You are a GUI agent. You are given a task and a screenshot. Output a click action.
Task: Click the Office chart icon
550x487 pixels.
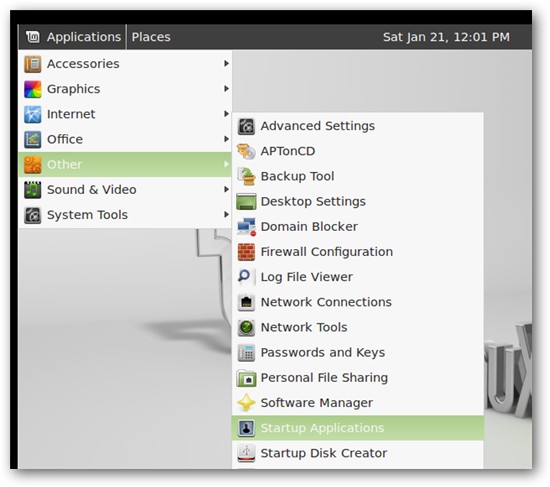33,139
